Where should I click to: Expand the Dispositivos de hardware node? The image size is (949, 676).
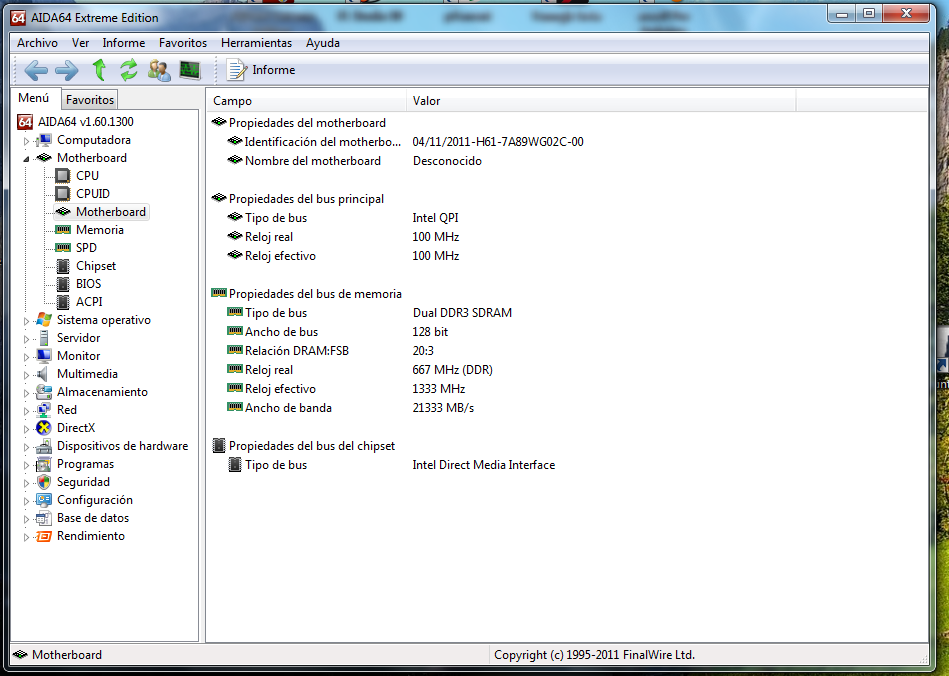pyautogui.click(x=26, y=447)
